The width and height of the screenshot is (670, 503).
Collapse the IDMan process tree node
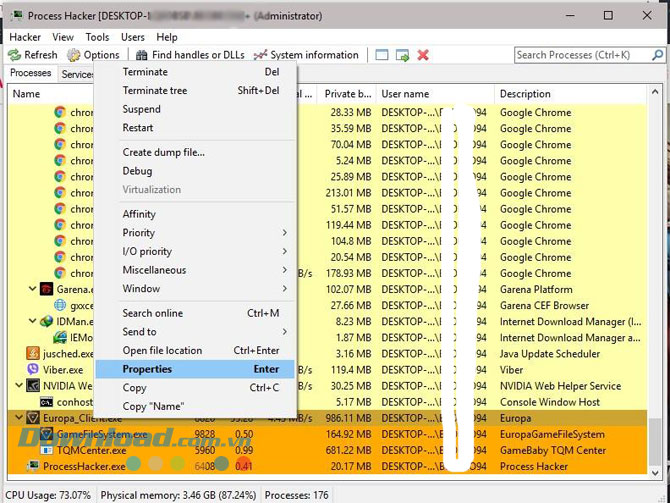tap(33, 322)
